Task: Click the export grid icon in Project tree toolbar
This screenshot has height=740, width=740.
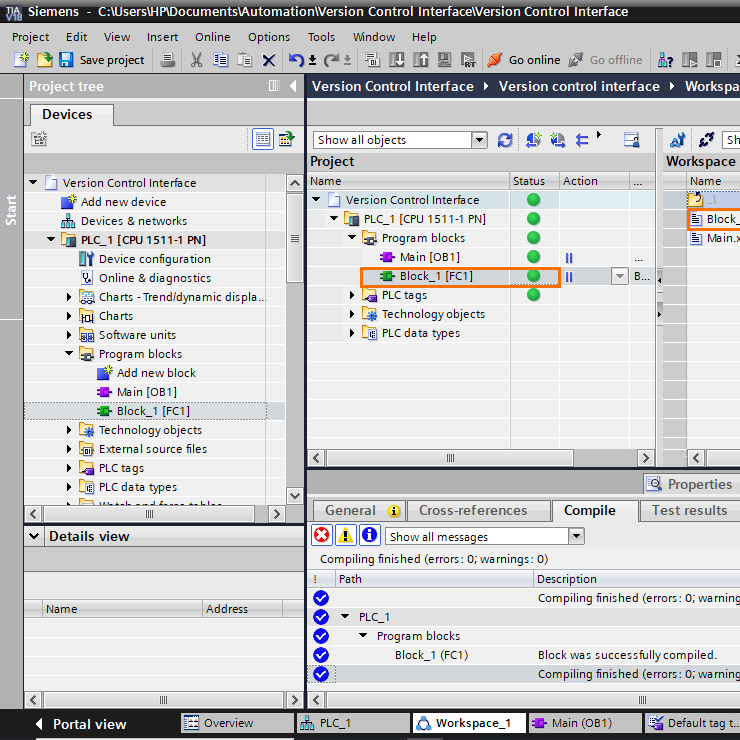Action: tap(286, 139)
